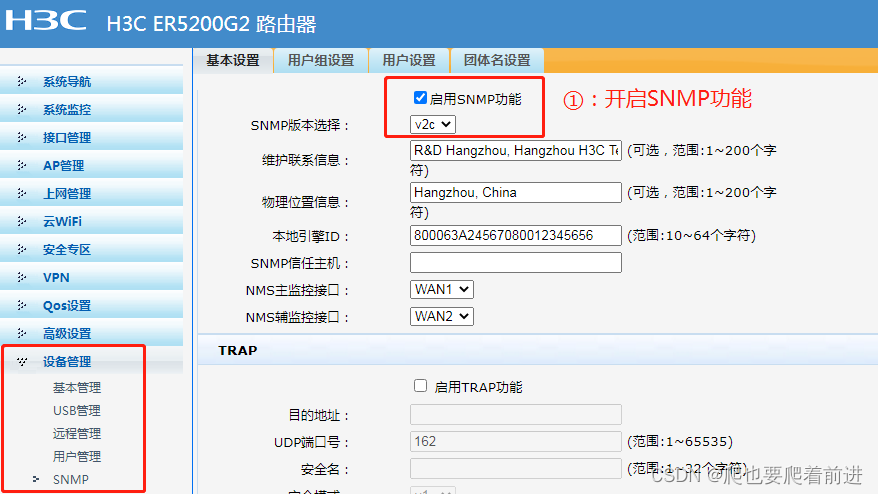The height and width of the screenshot is (494, 878).
Task: Expand the 系统导航 menu arrow icon
Action: coord(22,81)
